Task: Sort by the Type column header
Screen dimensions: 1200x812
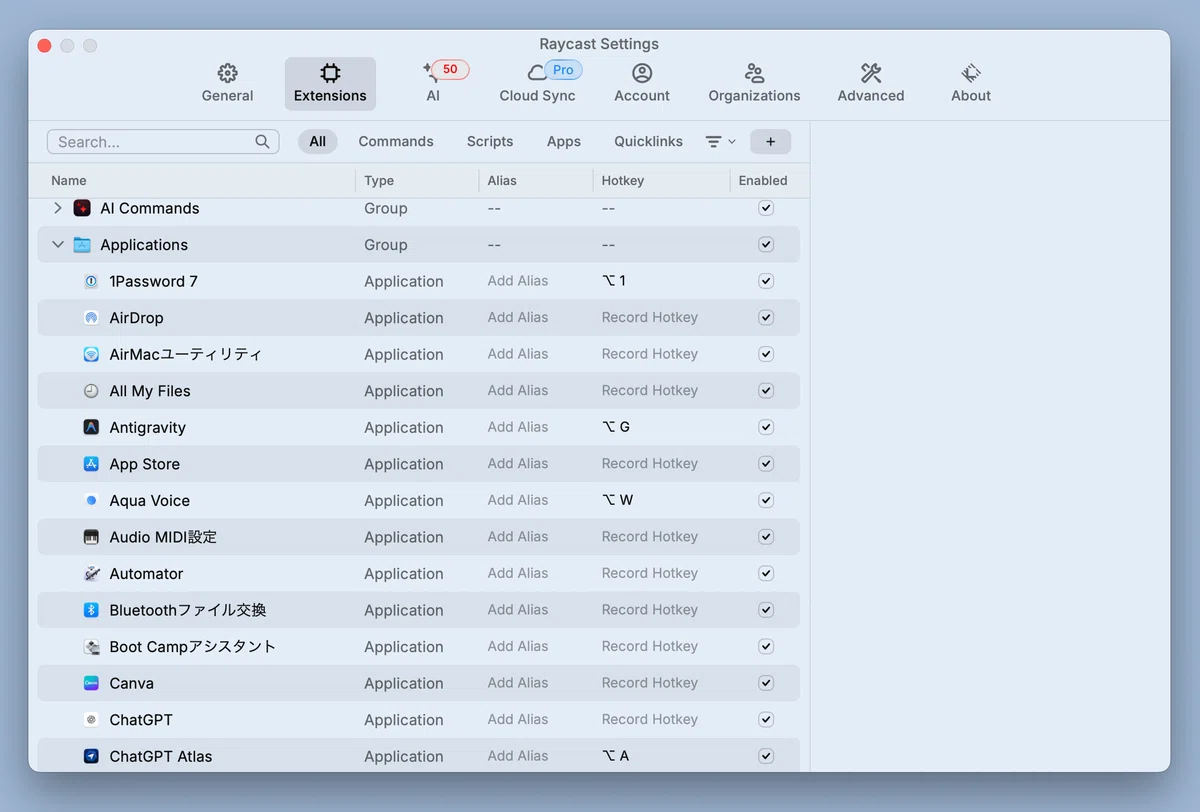Action: (379, 181)
